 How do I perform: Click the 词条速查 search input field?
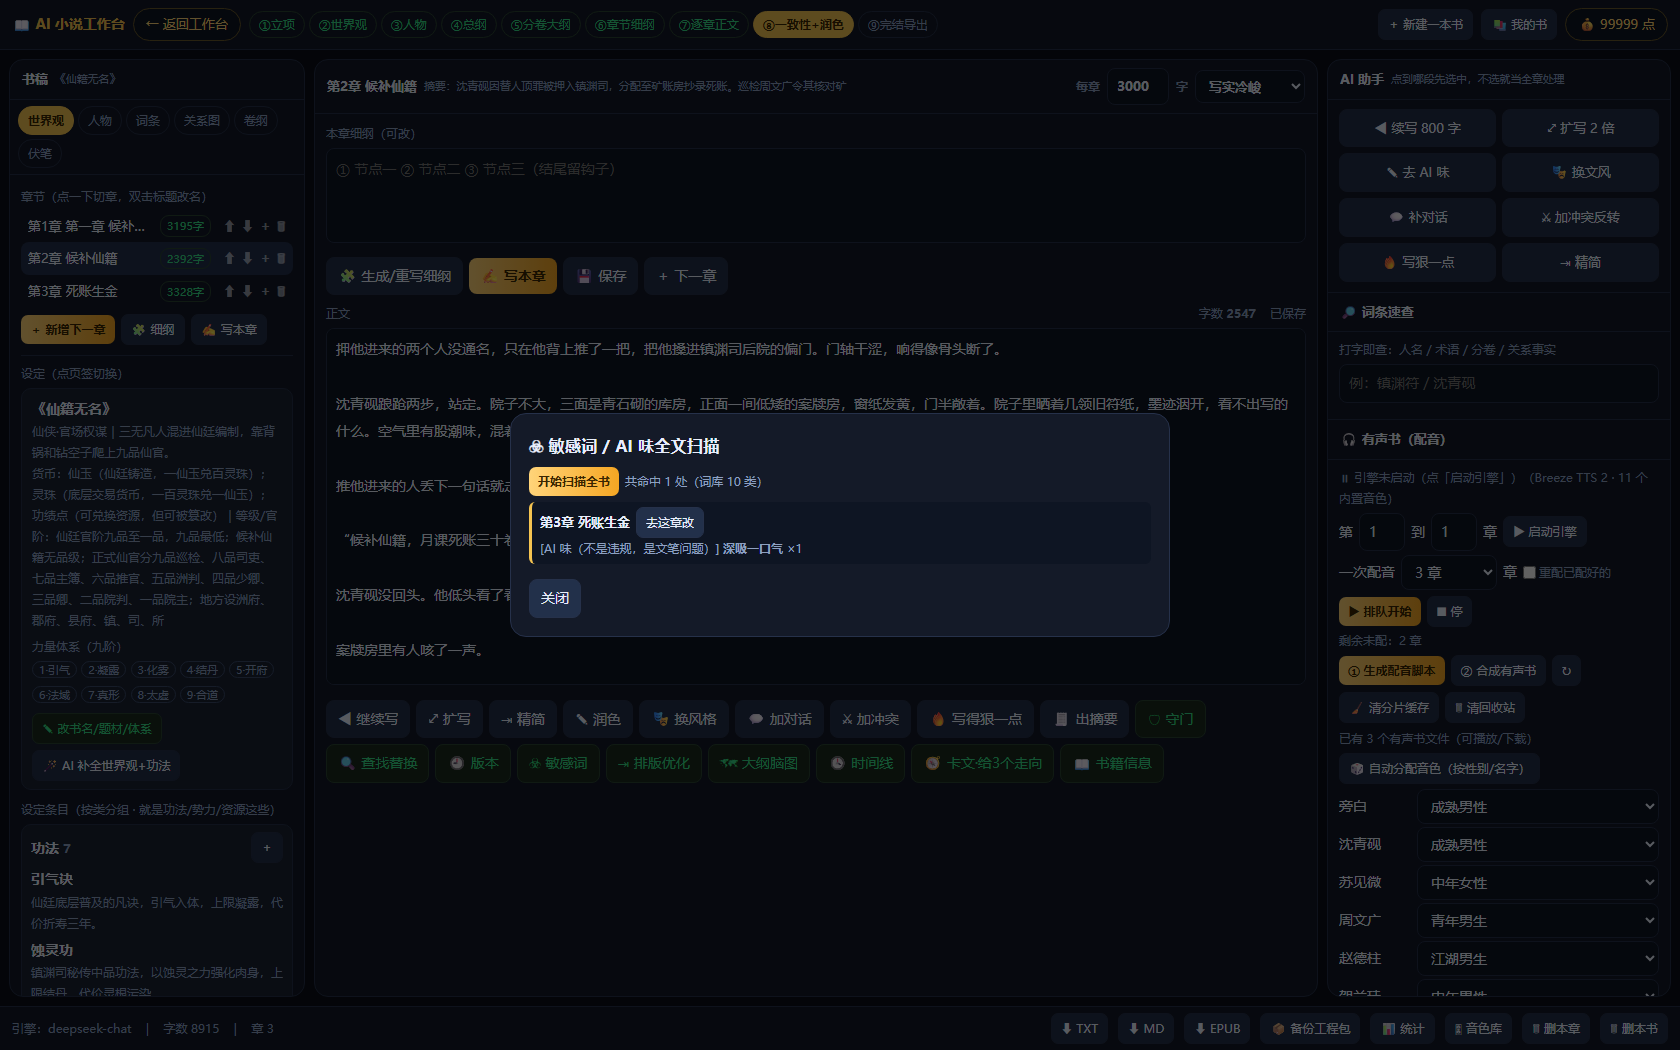click(x=1498, y=383)
